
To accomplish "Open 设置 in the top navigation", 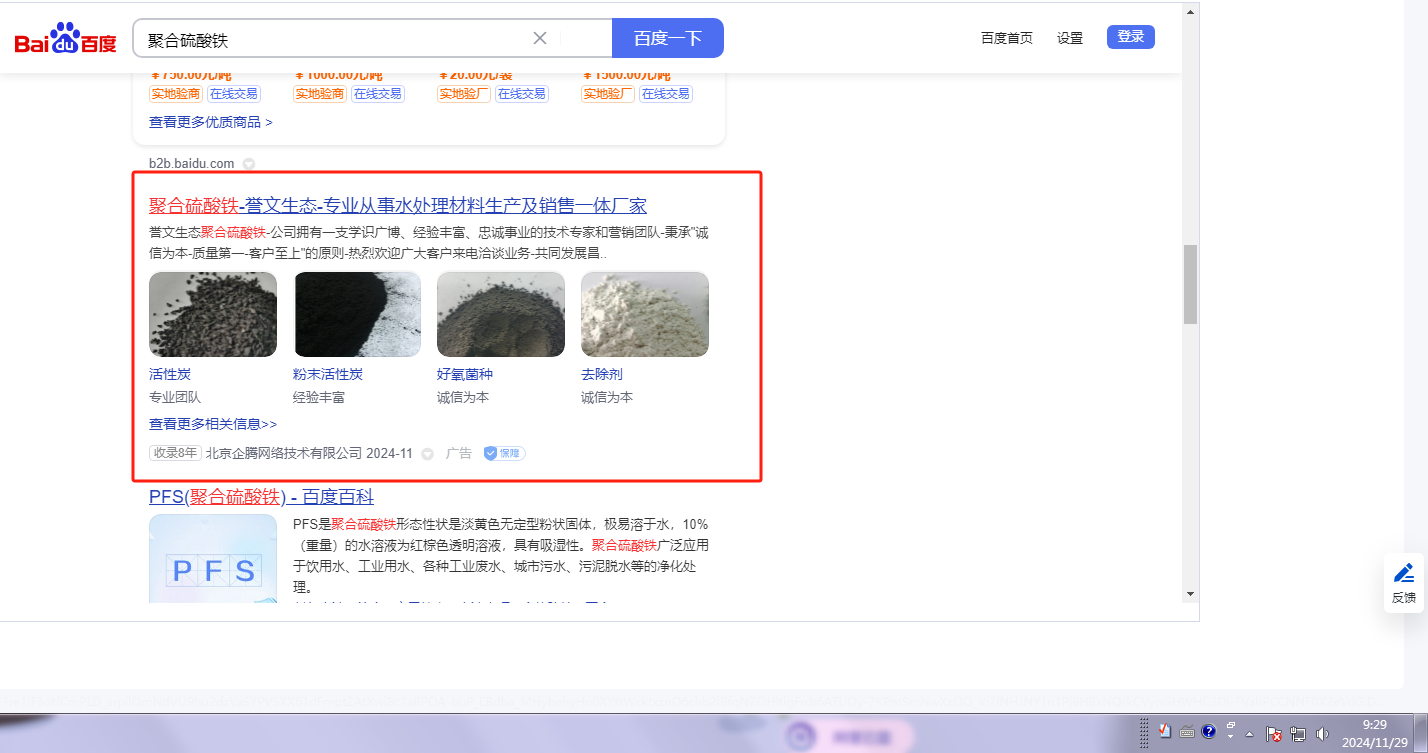I will click(1070, 38).
